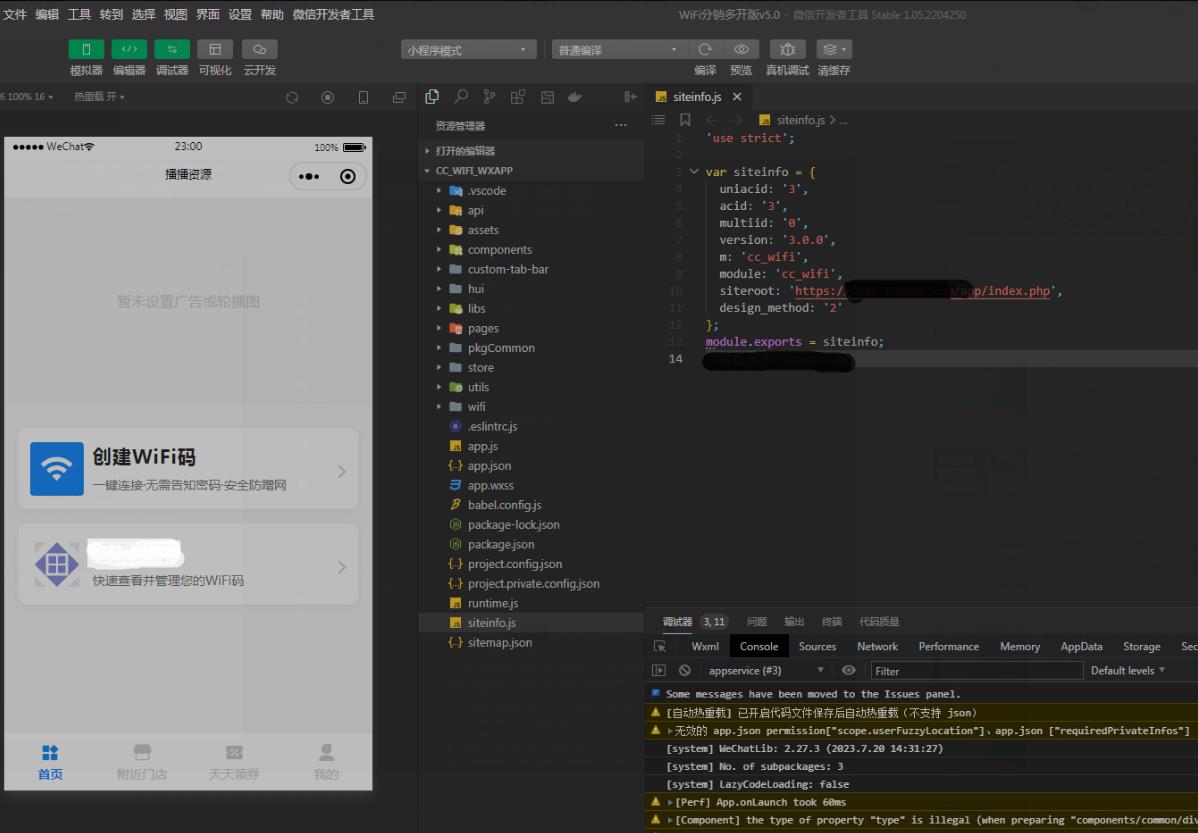This screenshot has height=833, width=1198.
Task: Click the console clear (ban) icon
Action: (685, 670)
